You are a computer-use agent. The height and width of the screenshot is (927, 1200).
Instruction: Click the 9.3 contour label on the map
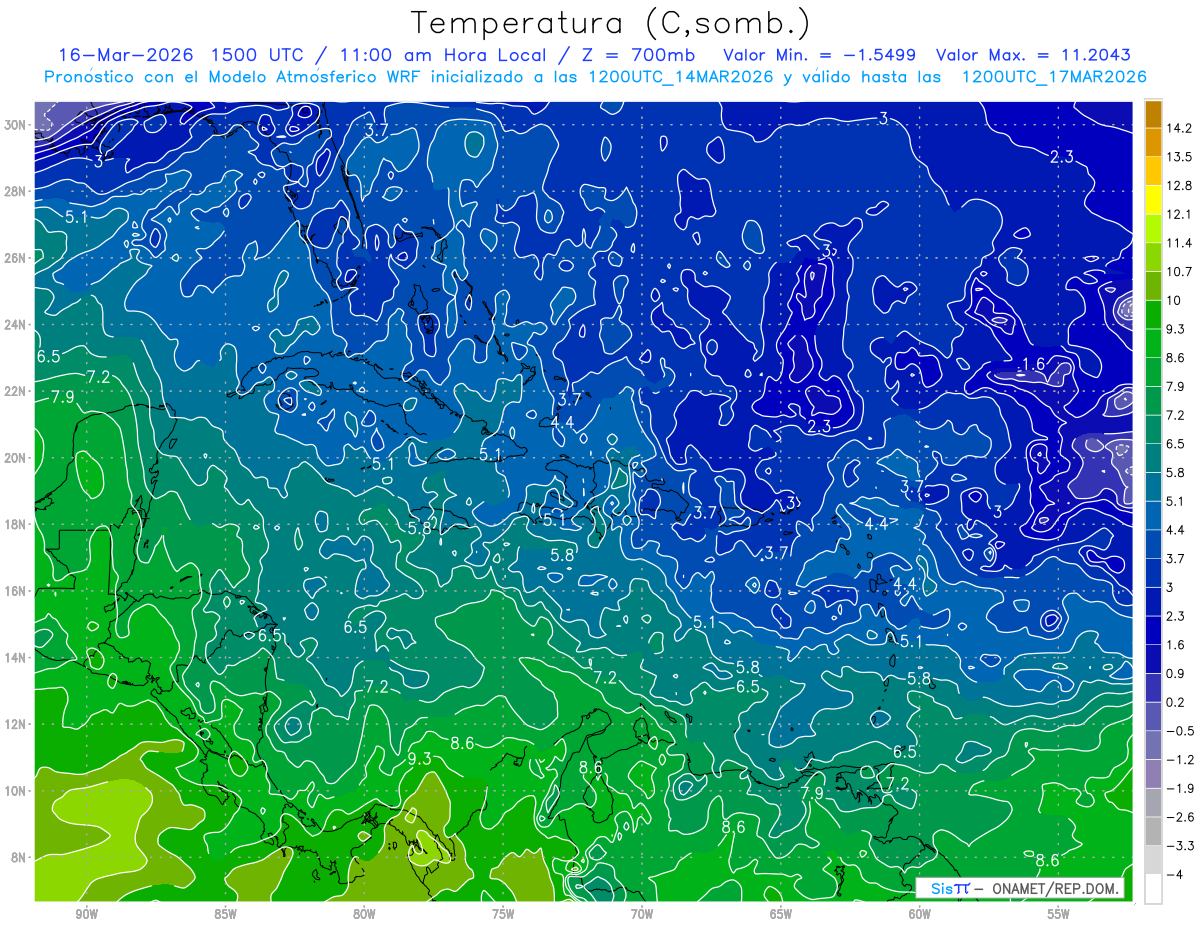tap(419, 759)
